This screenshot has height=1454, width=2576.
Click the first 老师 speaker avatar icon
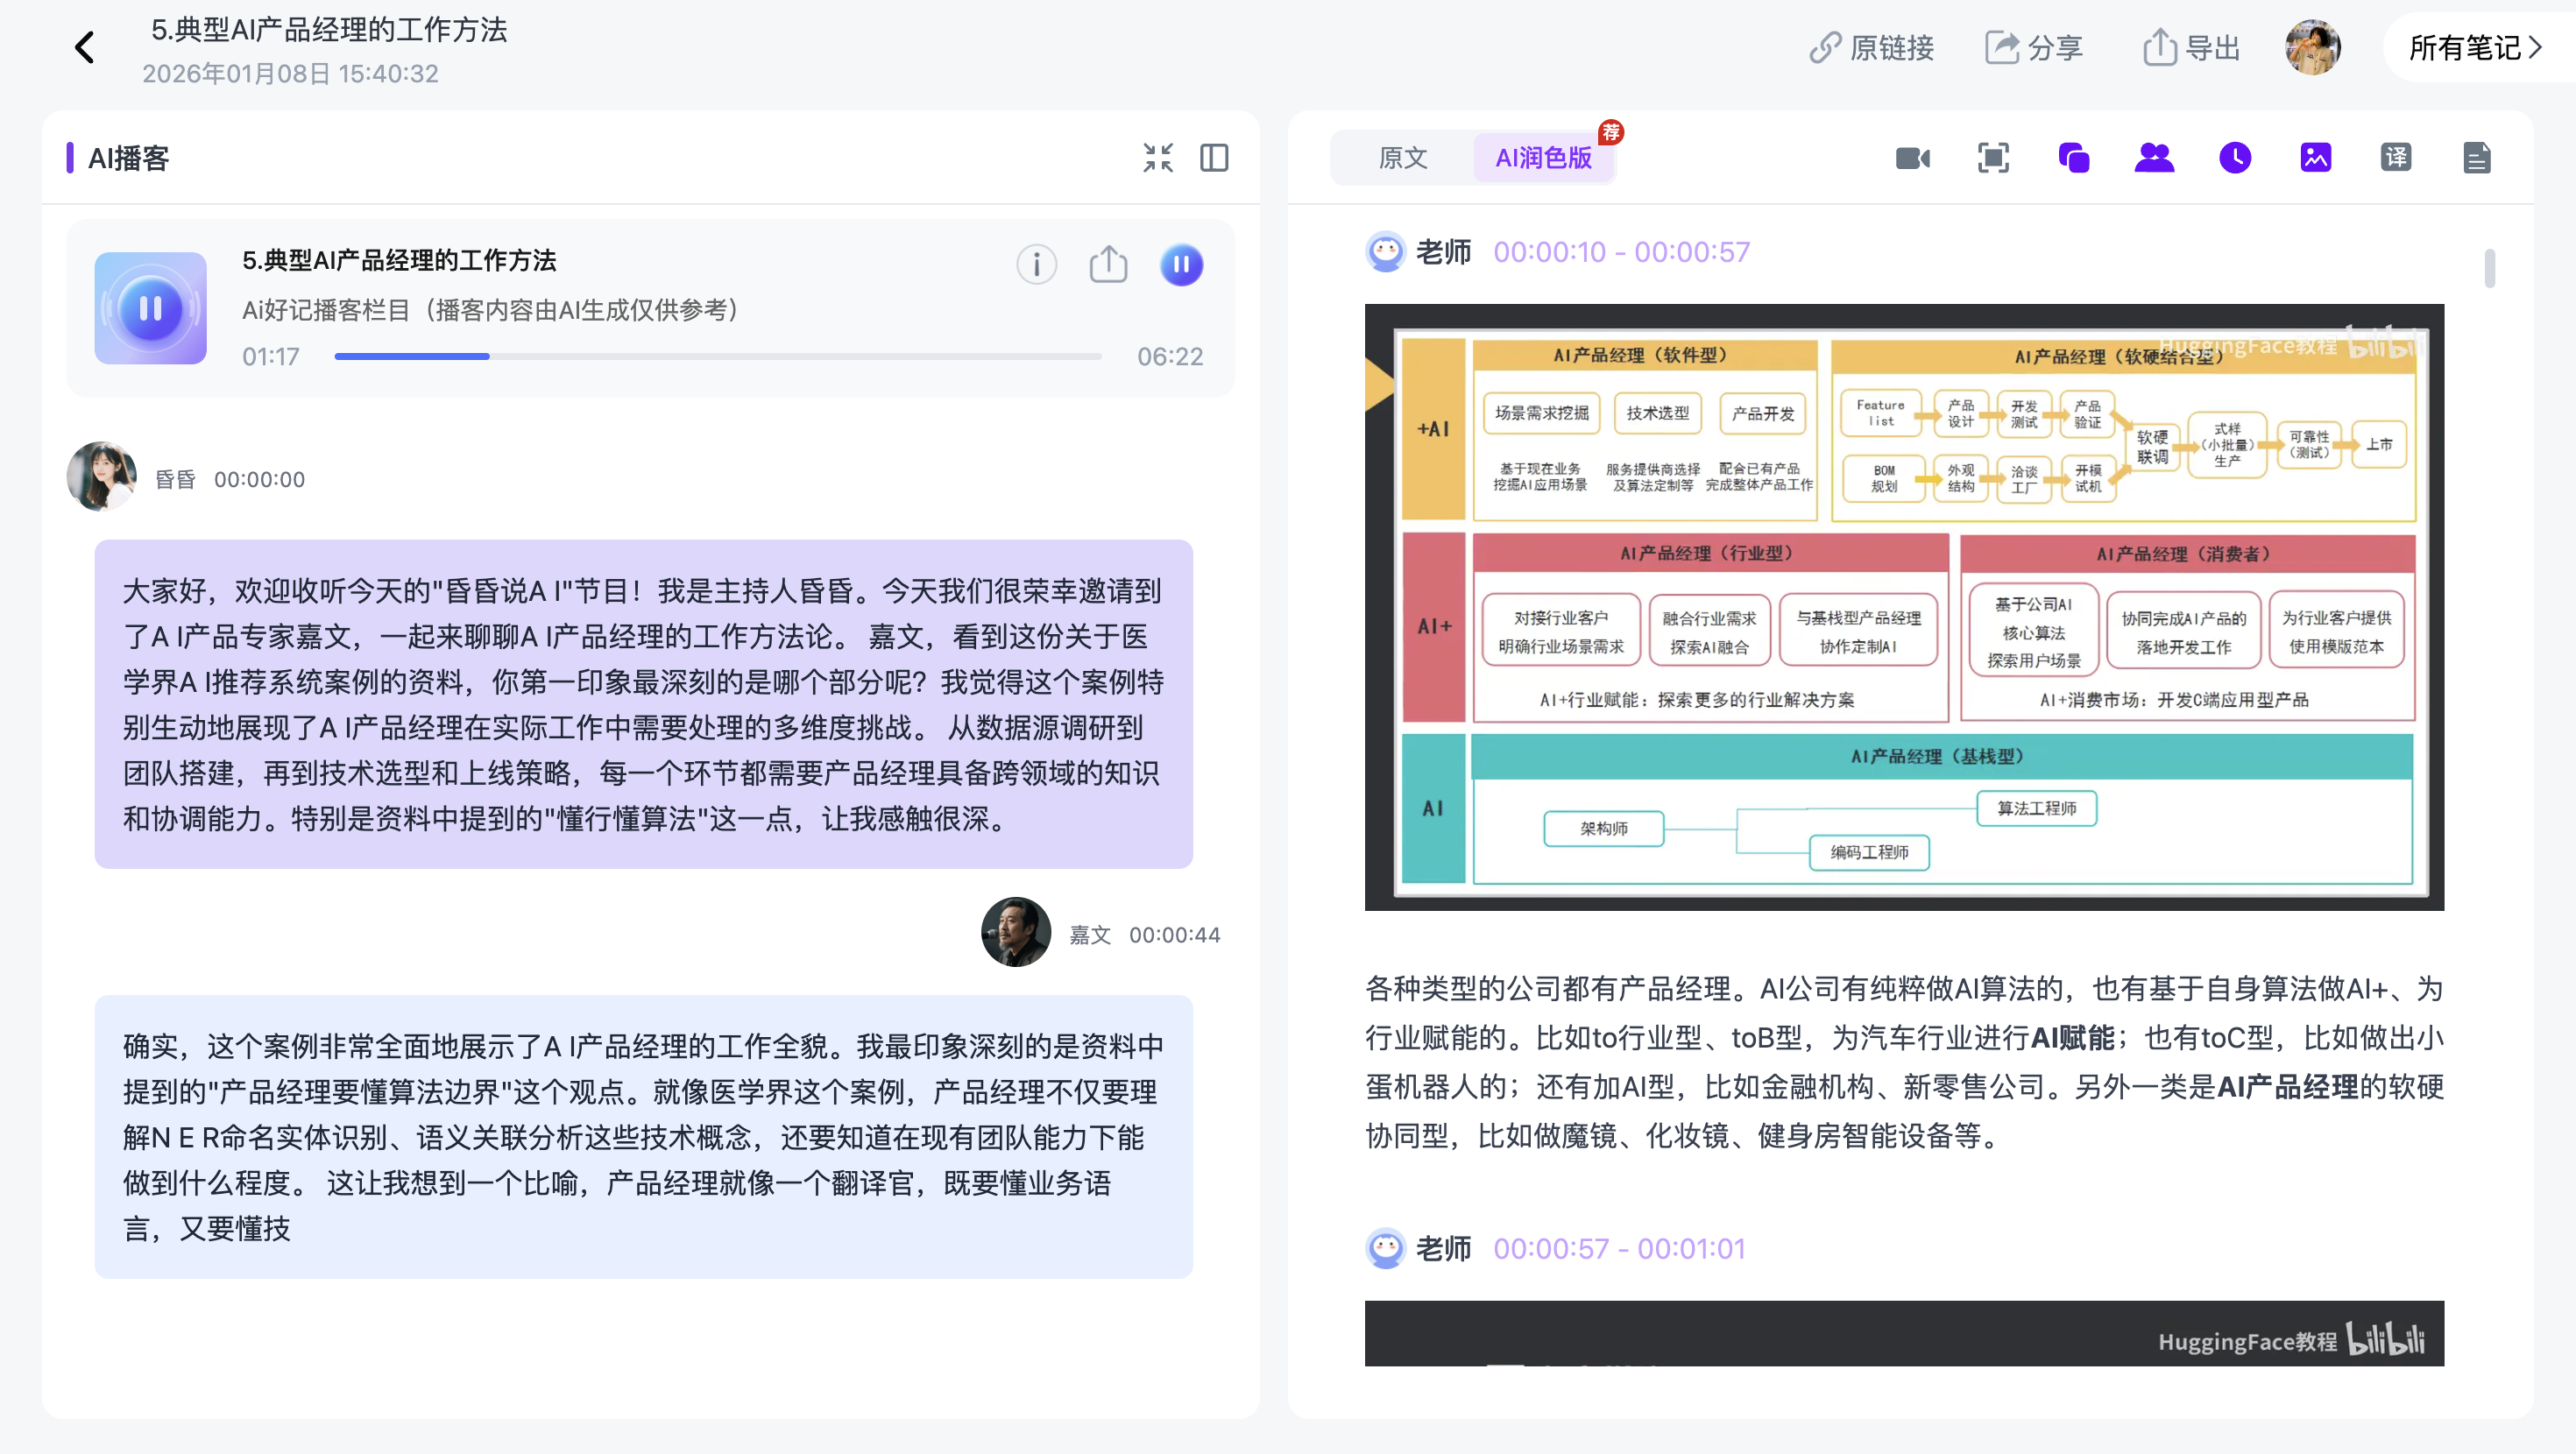(1386, 252)
